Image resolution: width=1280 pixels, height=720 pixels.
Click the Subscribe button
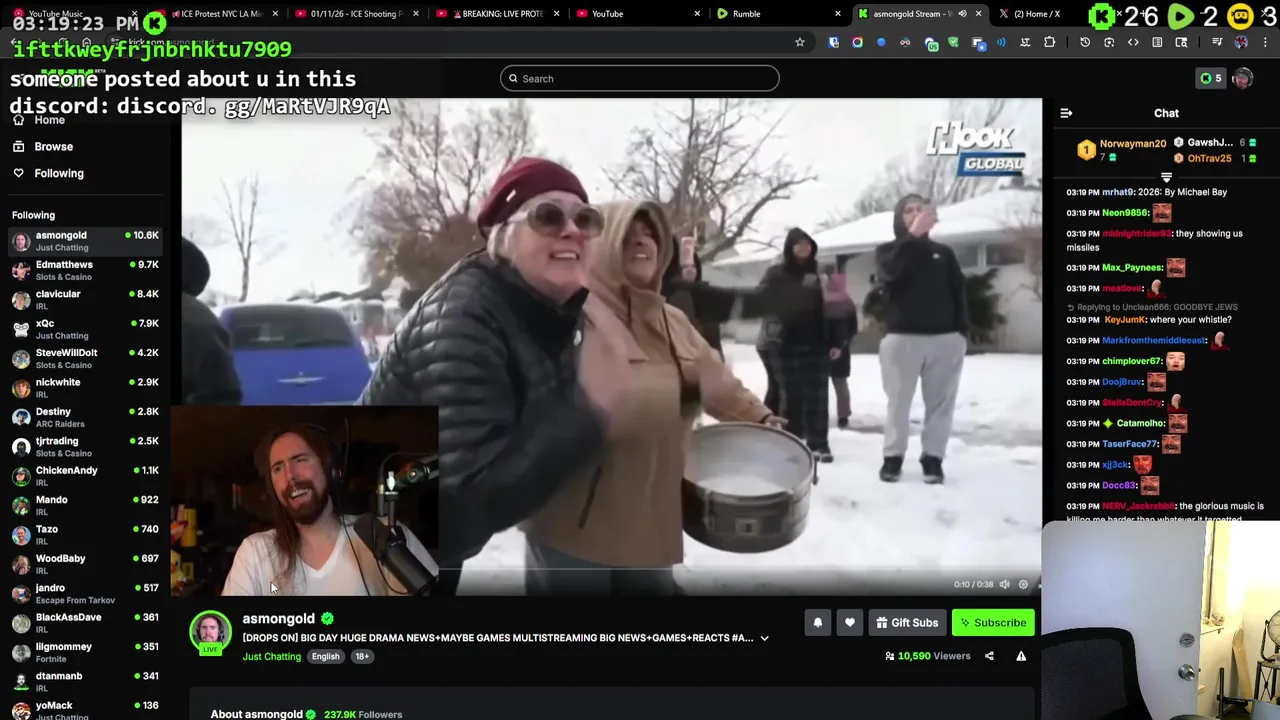tap(993, 622)
